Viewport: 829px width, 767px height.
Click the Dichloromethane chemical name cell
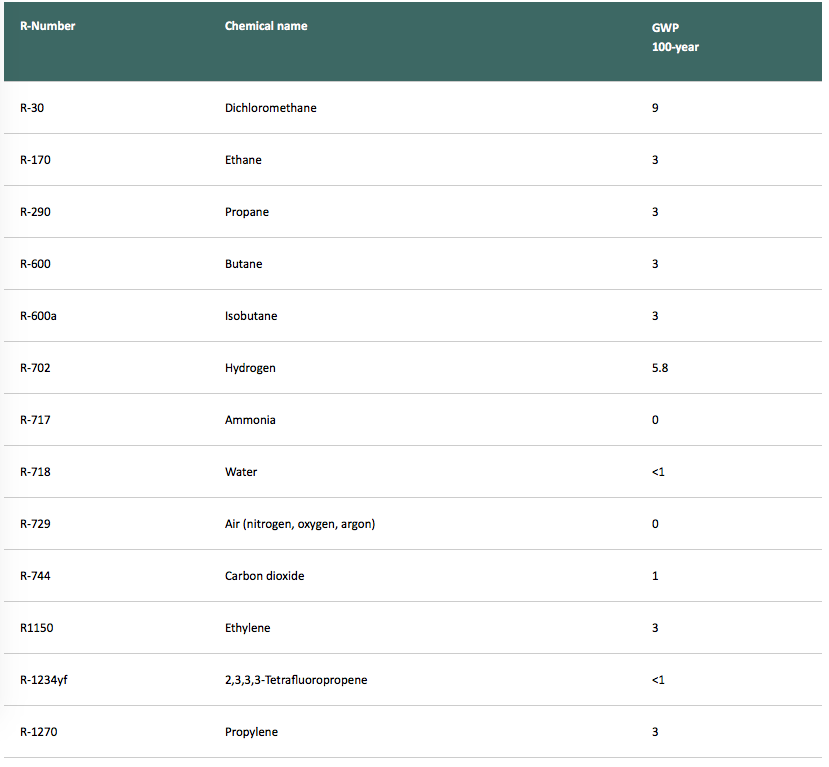pos(271,108)
